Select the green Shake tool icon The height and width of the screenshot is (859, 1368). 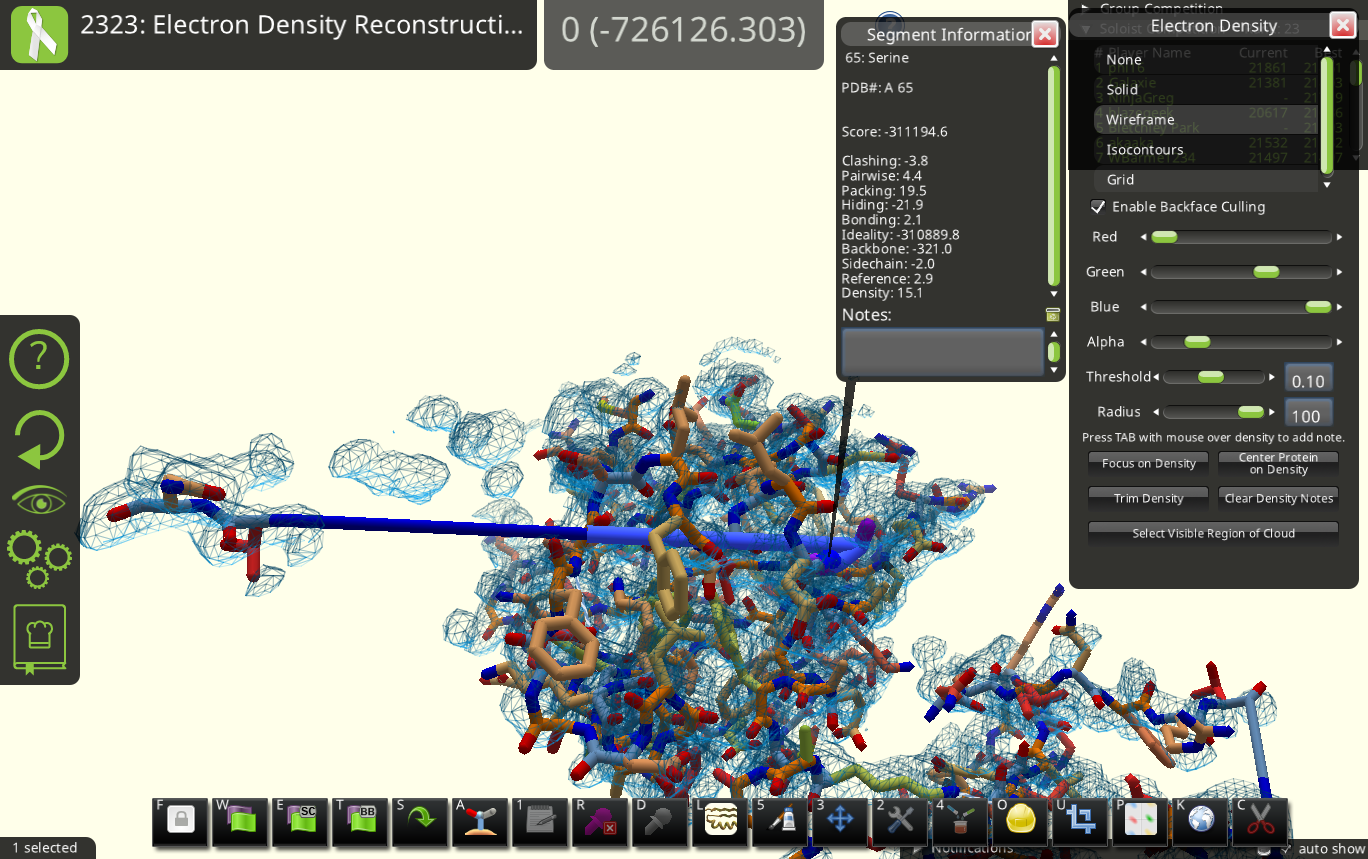[x=421, y=821]
